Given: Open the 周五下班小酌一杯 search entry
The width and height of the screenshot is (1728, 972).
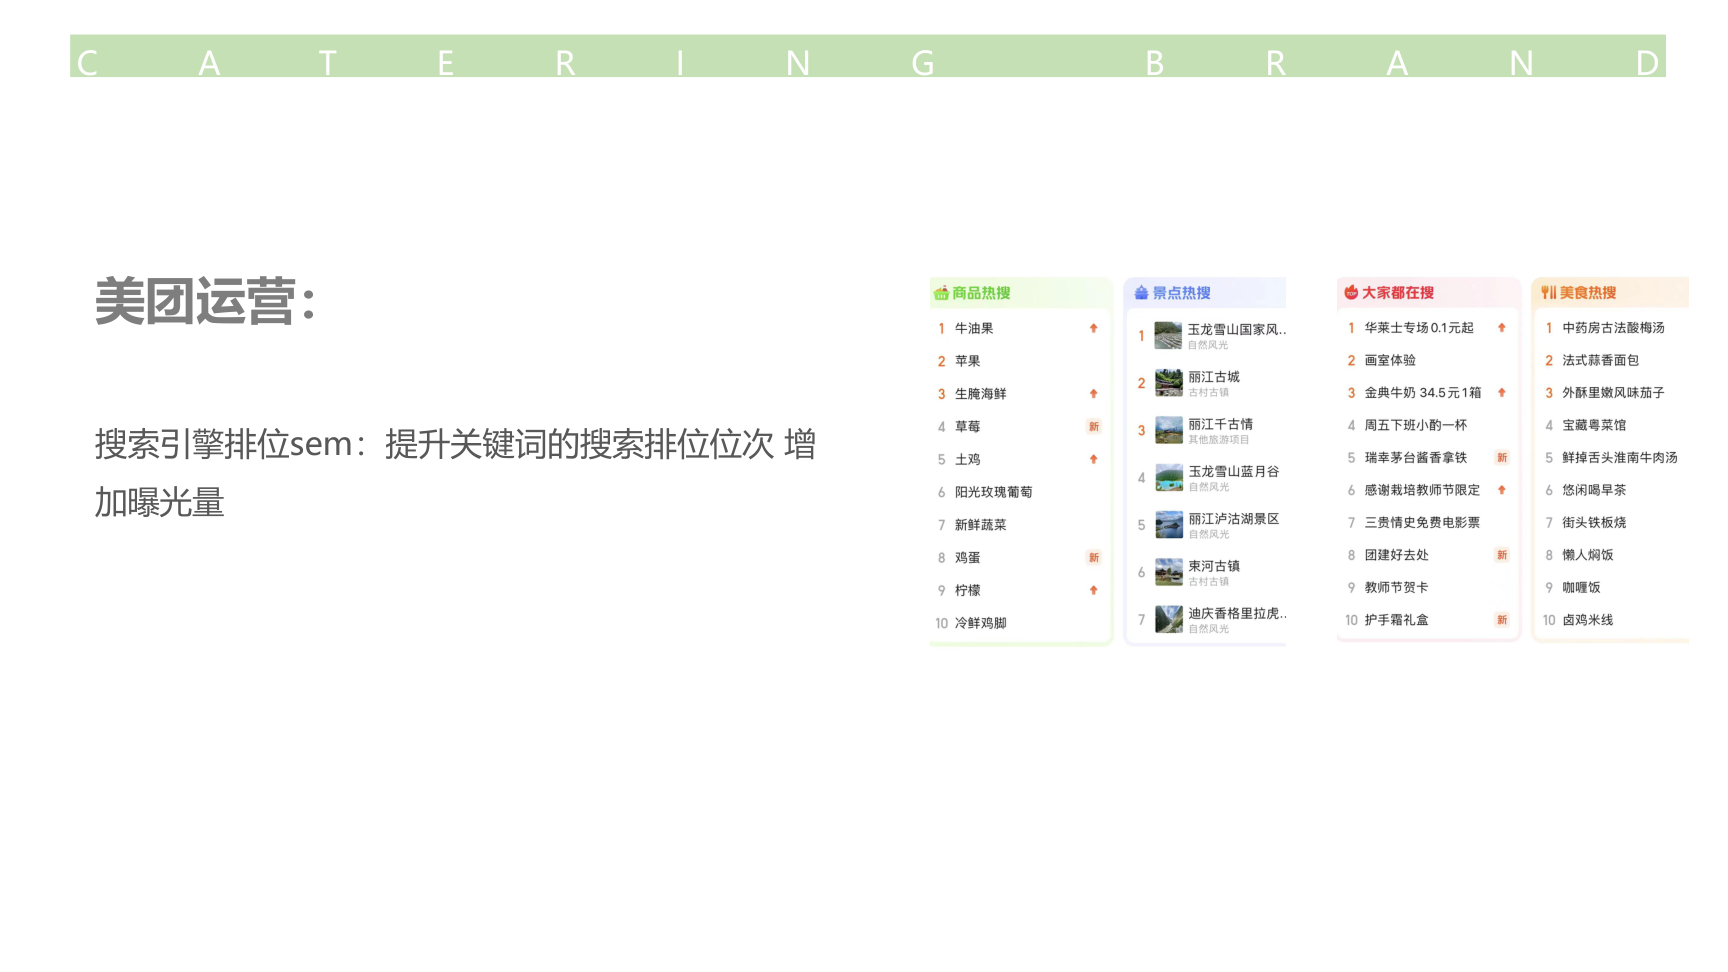Looking at the screenshot, I should tap(1415, 425).
